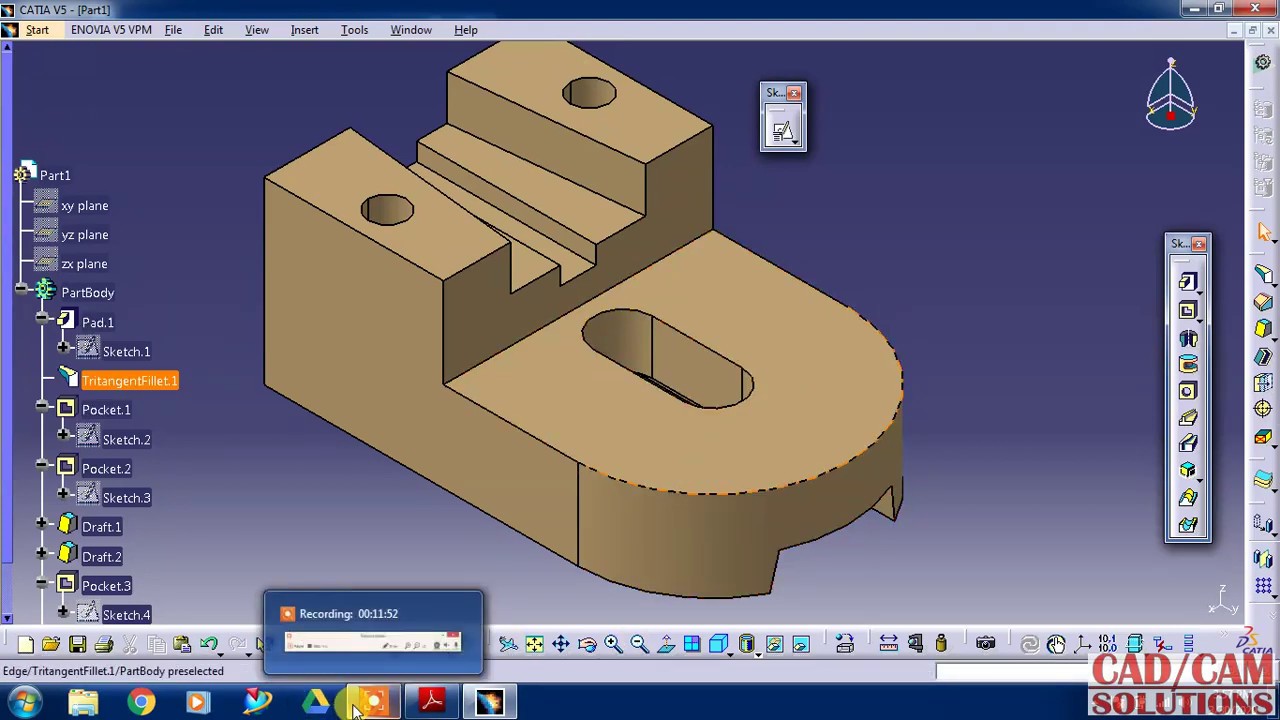
Task: Click the Print icon
Action: coord(103,645)
